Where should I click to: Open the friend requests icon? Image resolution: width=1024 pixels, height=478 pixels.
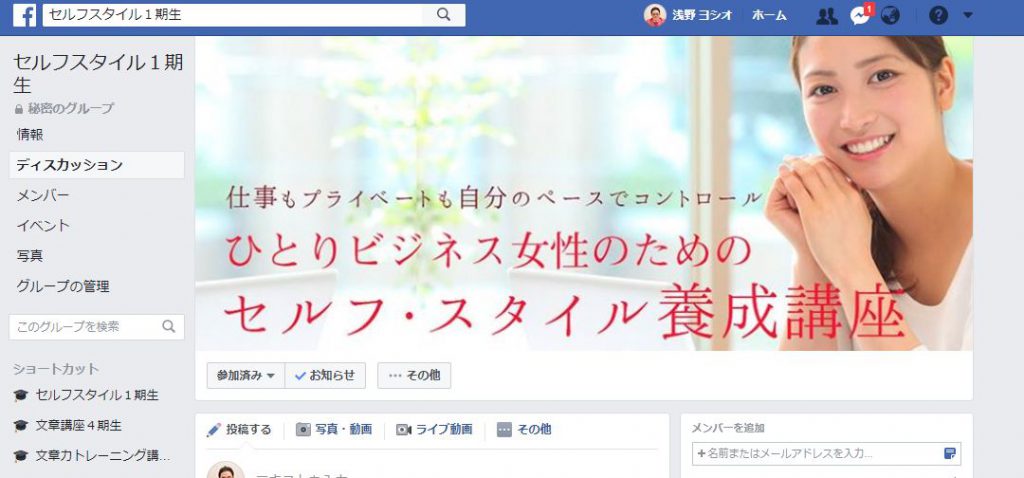pos(827,16)
